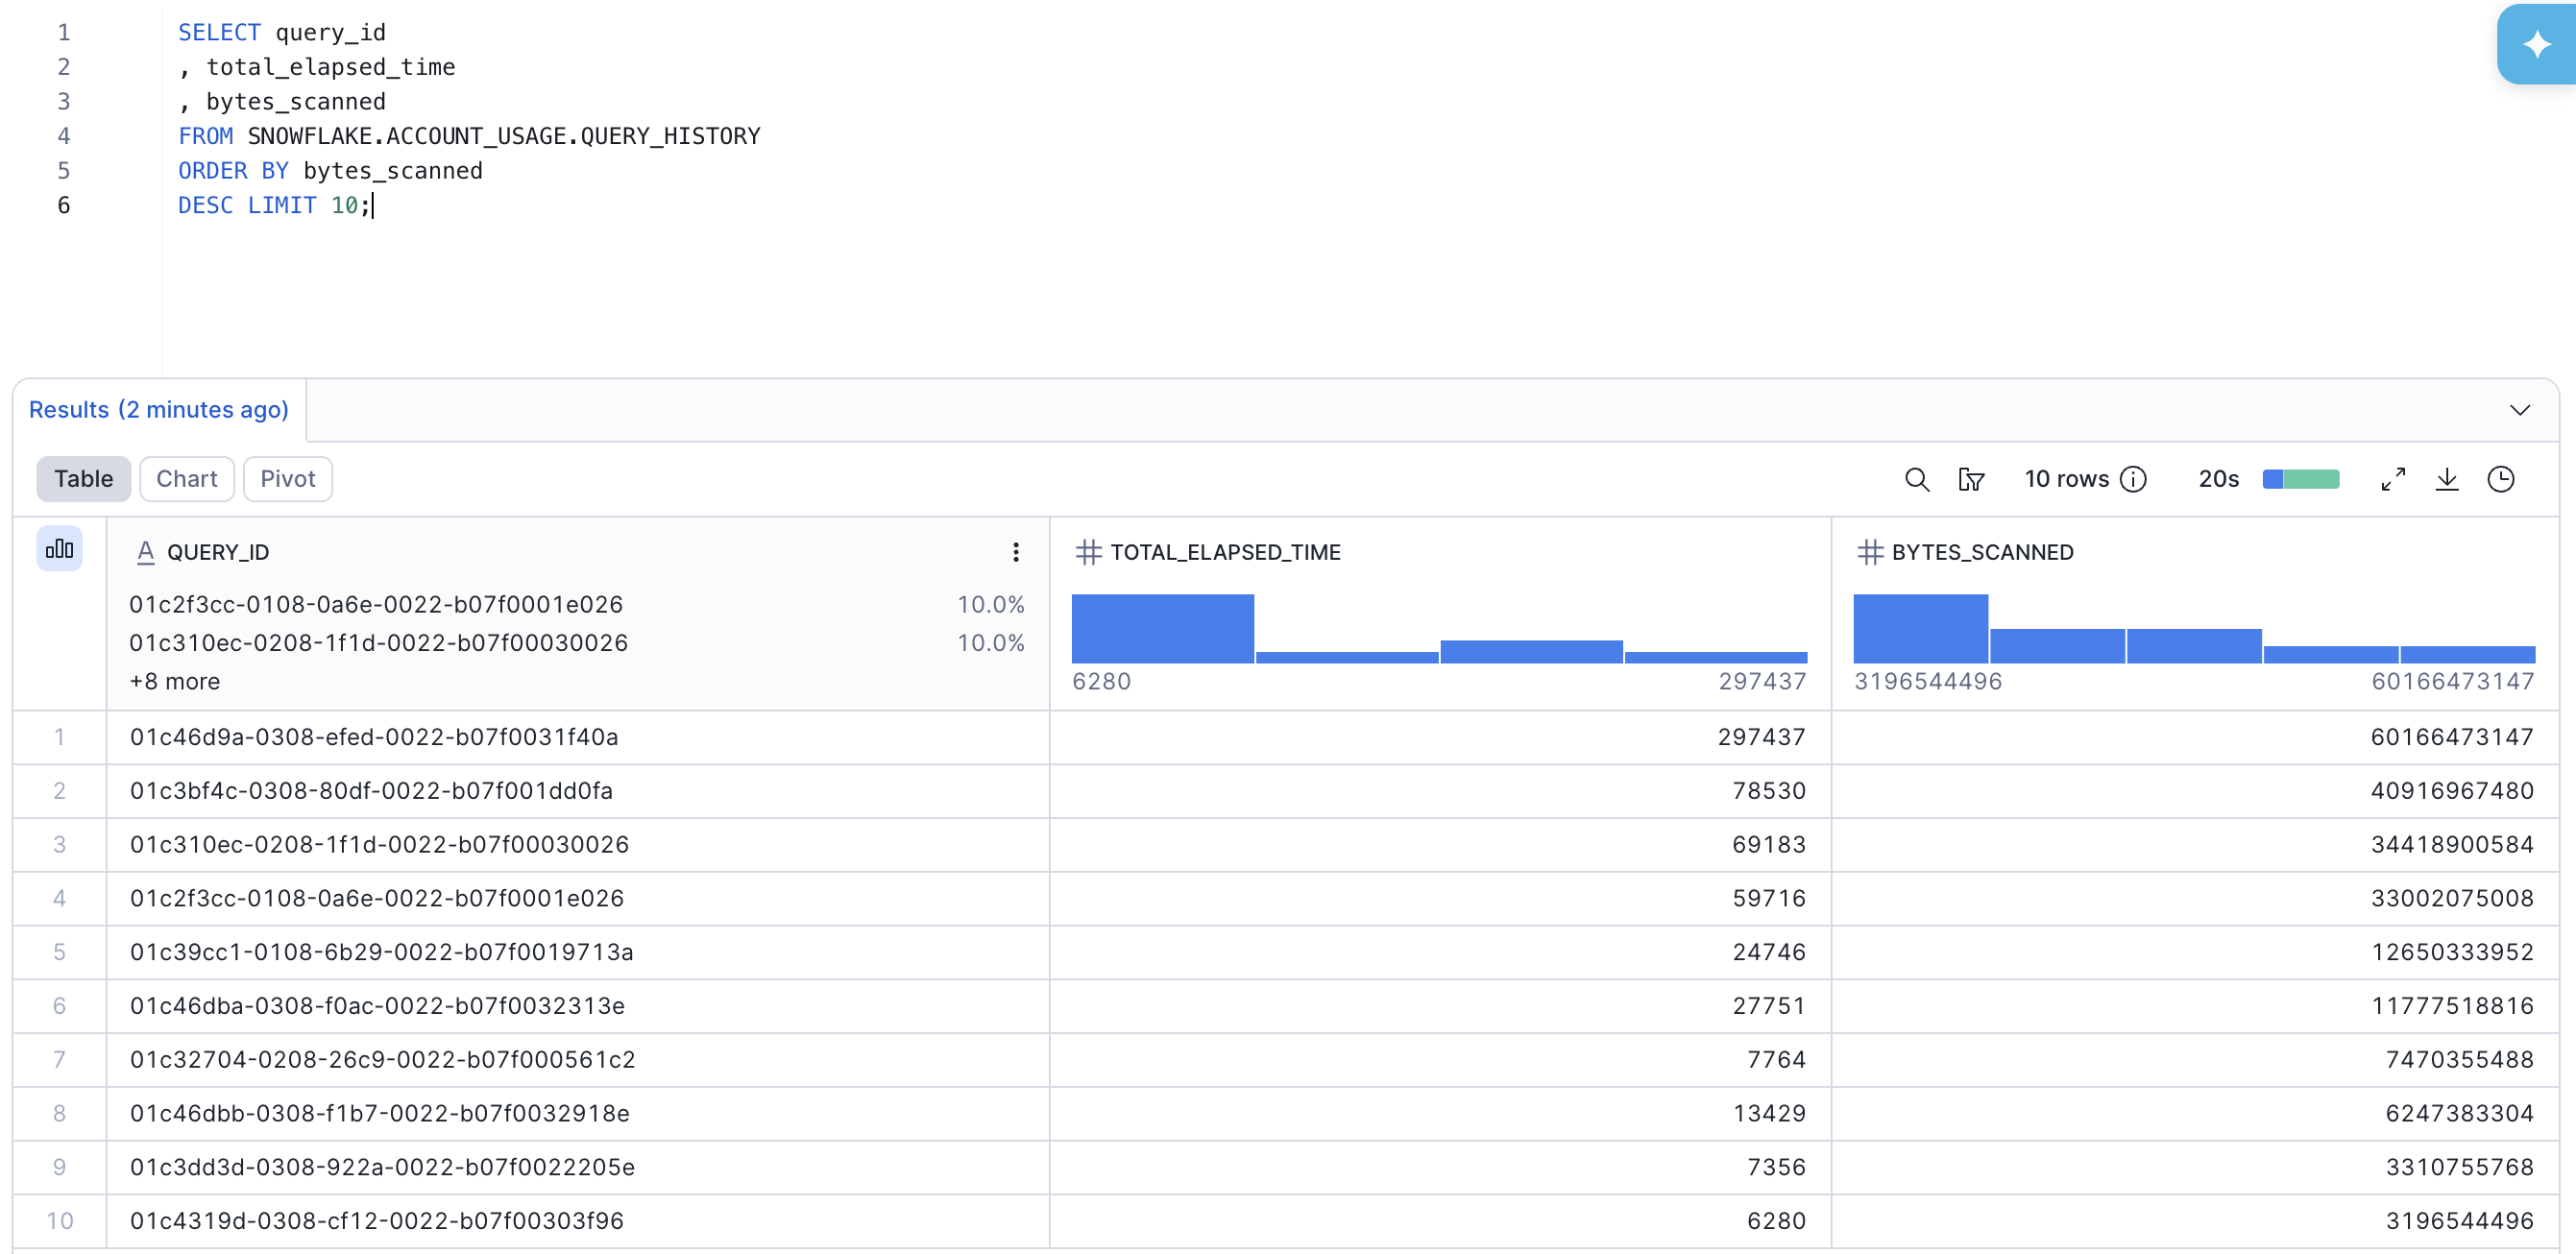The width and height of the screenshot is (2576, 1254).
Task: Select row number 10 in results
Action: [59, 1221]
